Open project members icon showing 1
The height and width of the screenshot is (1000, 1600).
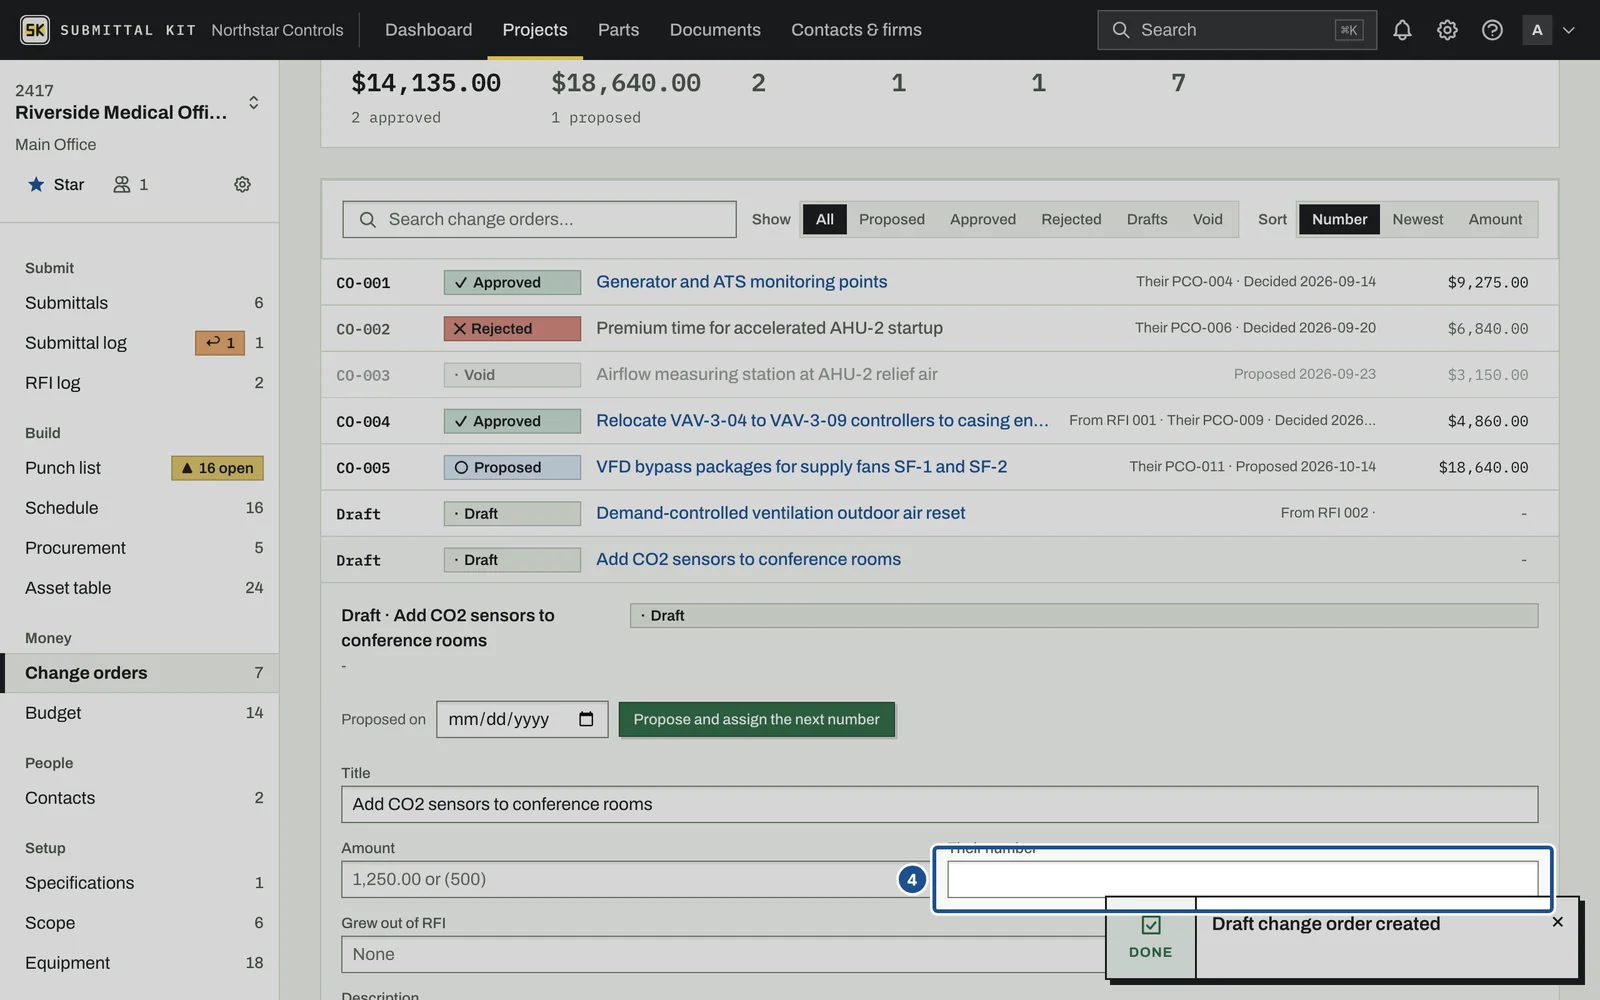click(x=130, y=184)
